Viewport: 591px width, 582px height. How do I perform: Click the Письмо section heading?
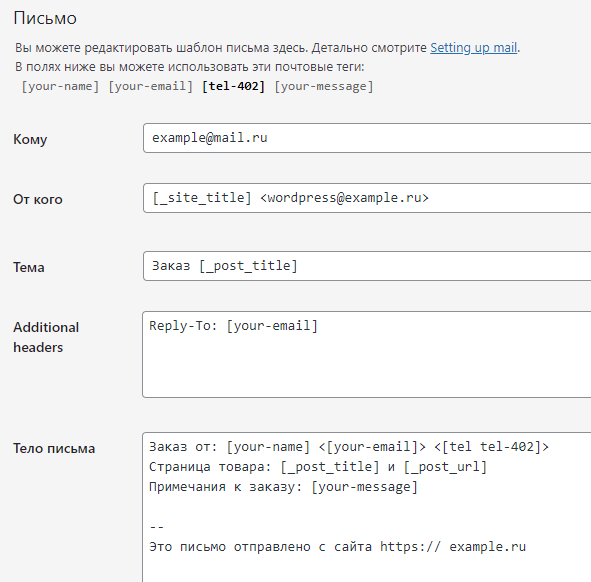tap(45, 18)
